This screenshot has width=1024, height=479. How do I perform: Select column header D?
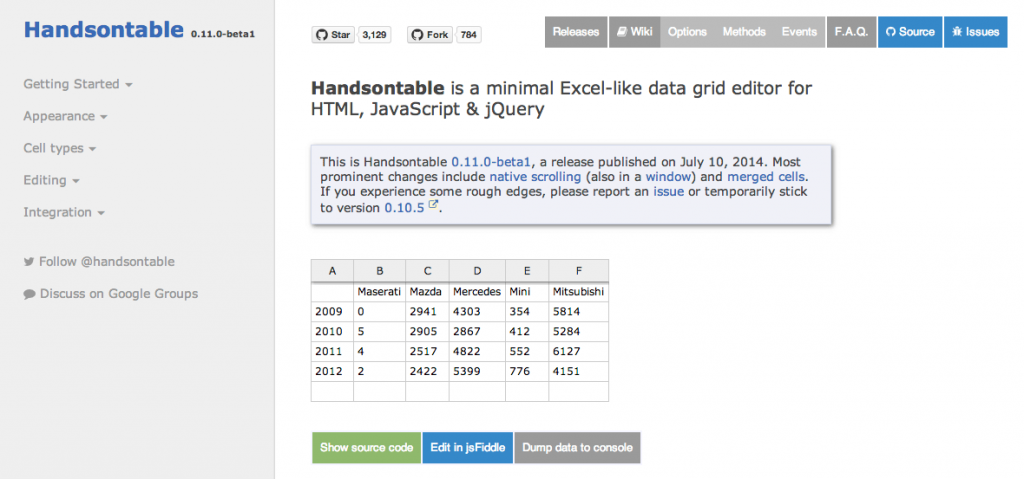[x=477, y=271]
